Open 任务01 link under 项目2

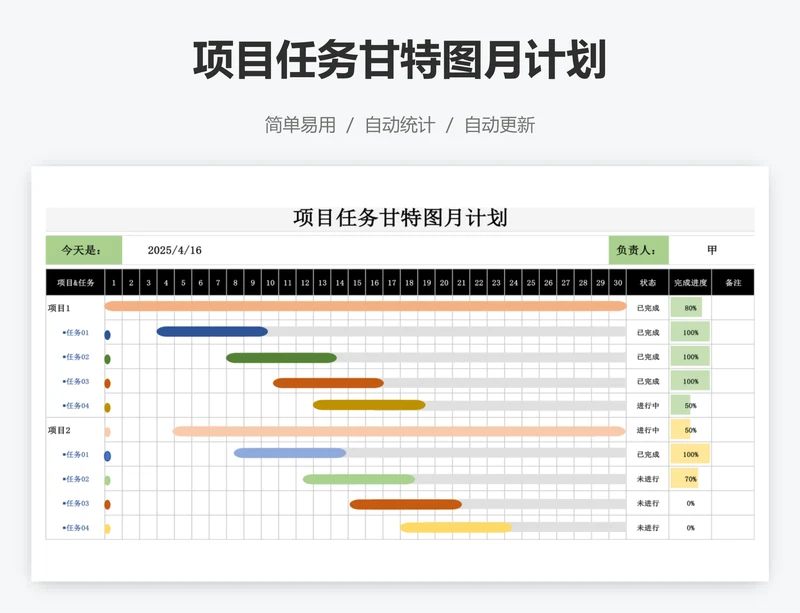click(76, 454)
